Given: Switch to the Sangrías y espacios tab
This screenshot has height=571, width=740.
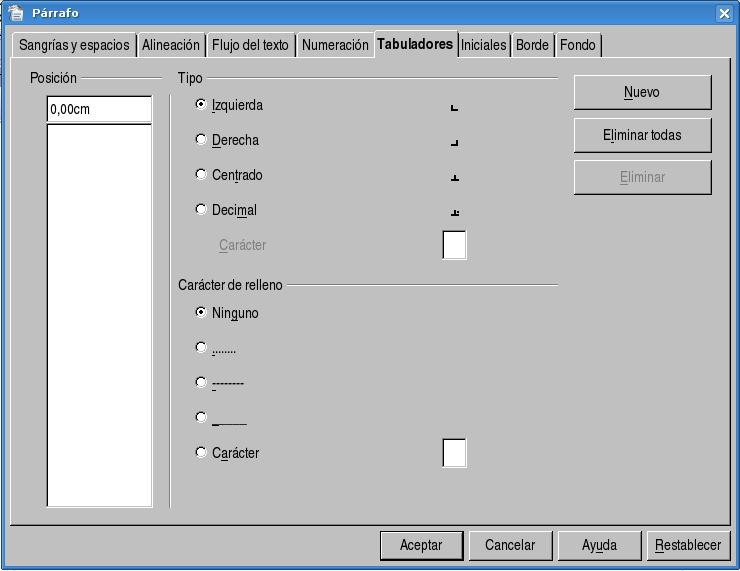Looking at the screenshot, I should (x=74, y=45).
